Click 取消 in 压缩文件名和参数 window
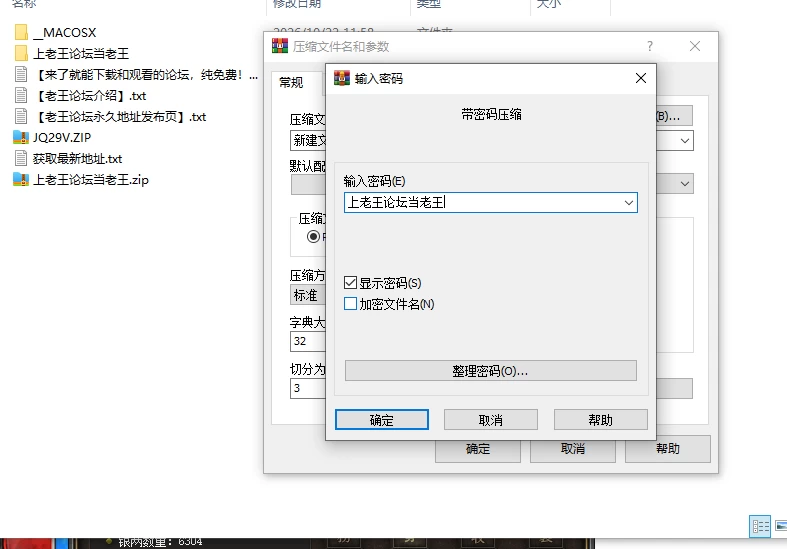 tap(573, 449)
